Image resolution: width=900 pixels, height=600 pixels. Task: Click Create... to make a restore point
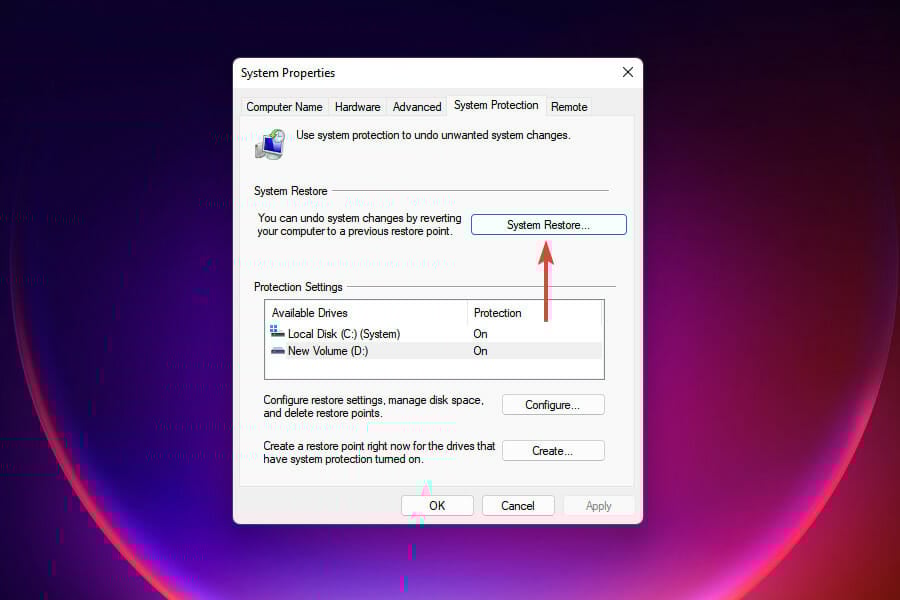point(553,451)
